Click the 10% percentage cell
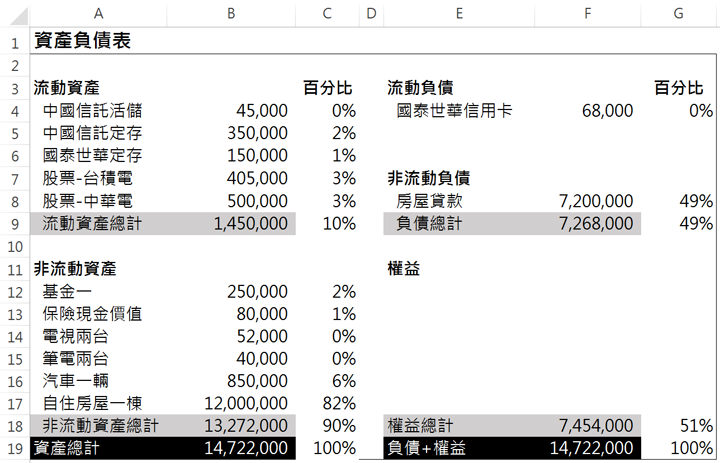This screenshot has width=720, height=463. pos(327,224)
